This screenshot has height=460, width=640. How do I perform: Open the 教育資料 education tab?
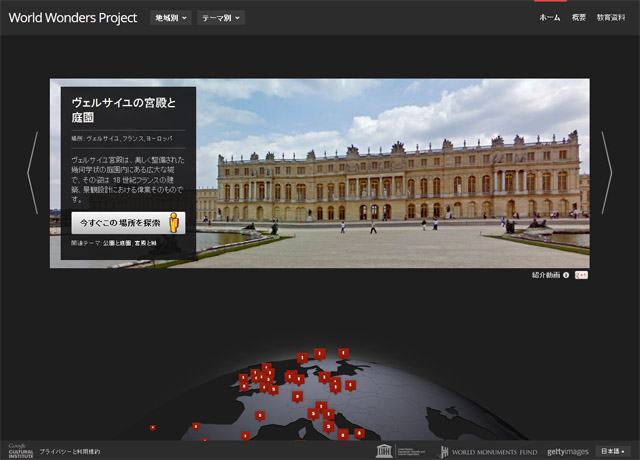point(611,18)
